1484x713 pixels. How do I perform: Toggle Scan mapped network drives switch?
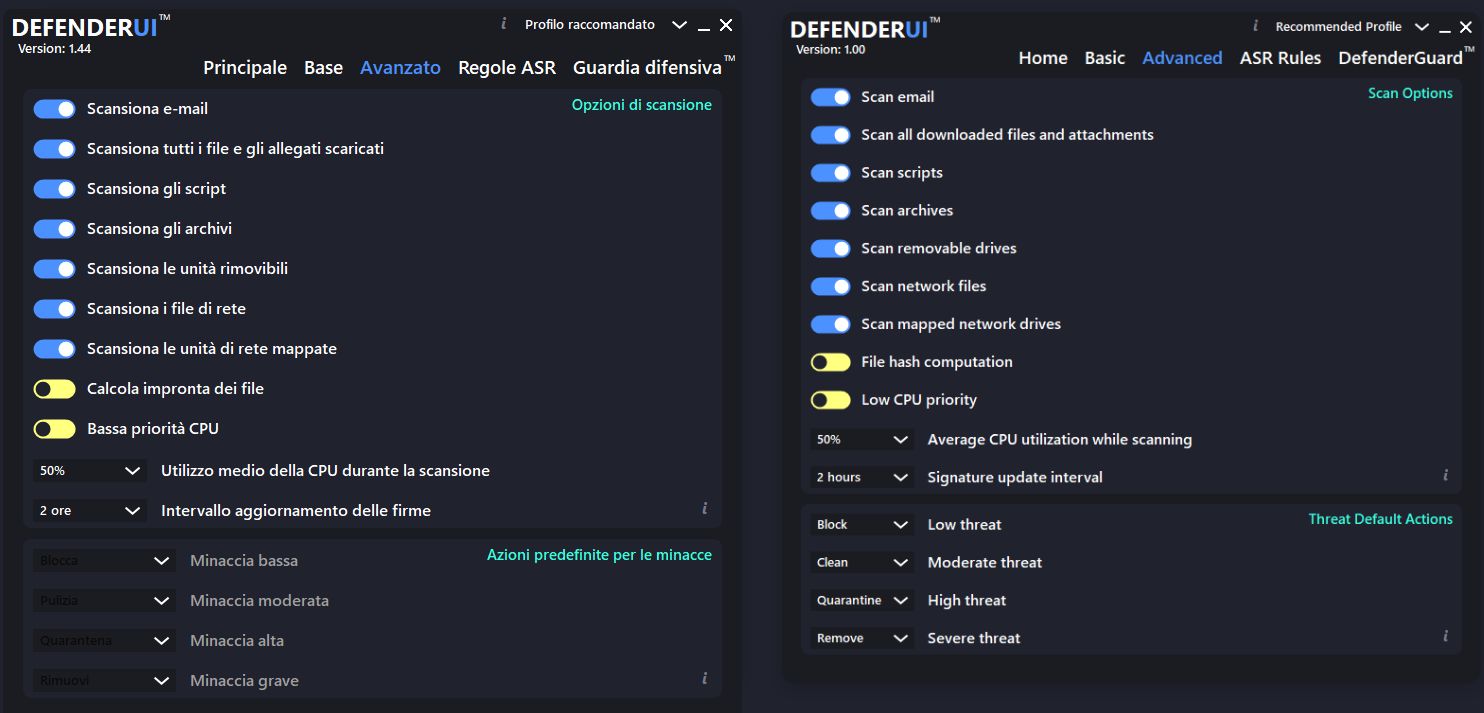pos(830,324)
